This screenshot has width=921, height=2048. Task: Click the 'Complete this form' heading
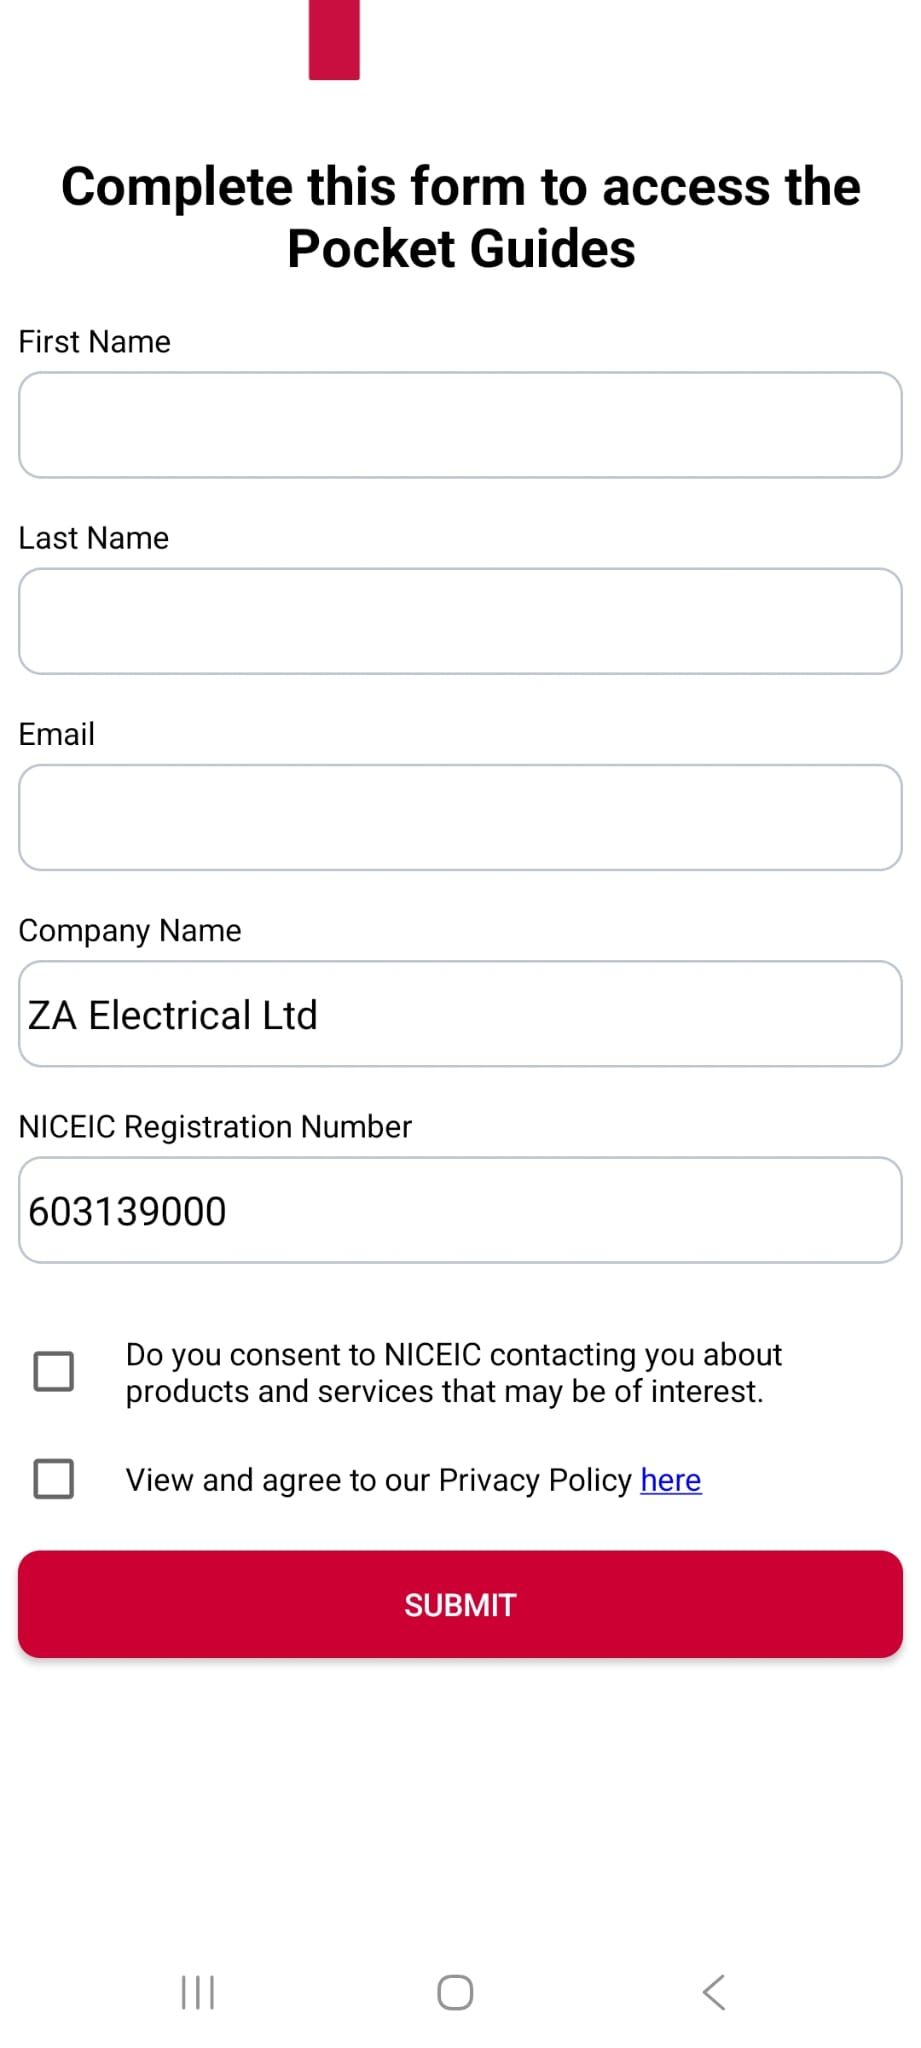460,217
